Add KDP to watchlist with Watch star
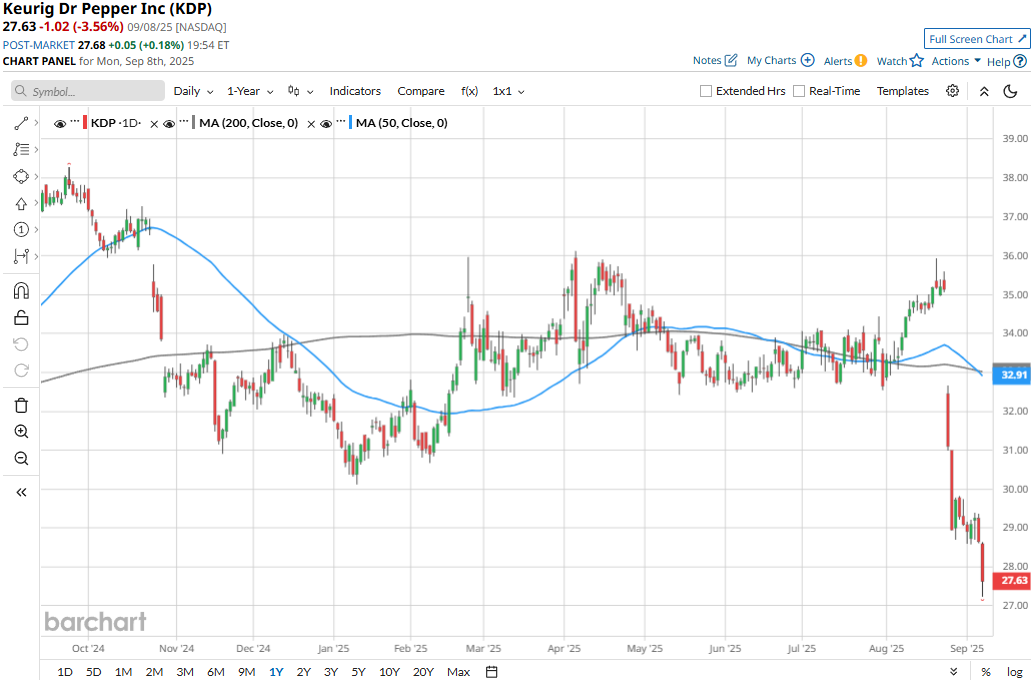Viewport: 1032px width, 680px height. [x=900, y=61]
